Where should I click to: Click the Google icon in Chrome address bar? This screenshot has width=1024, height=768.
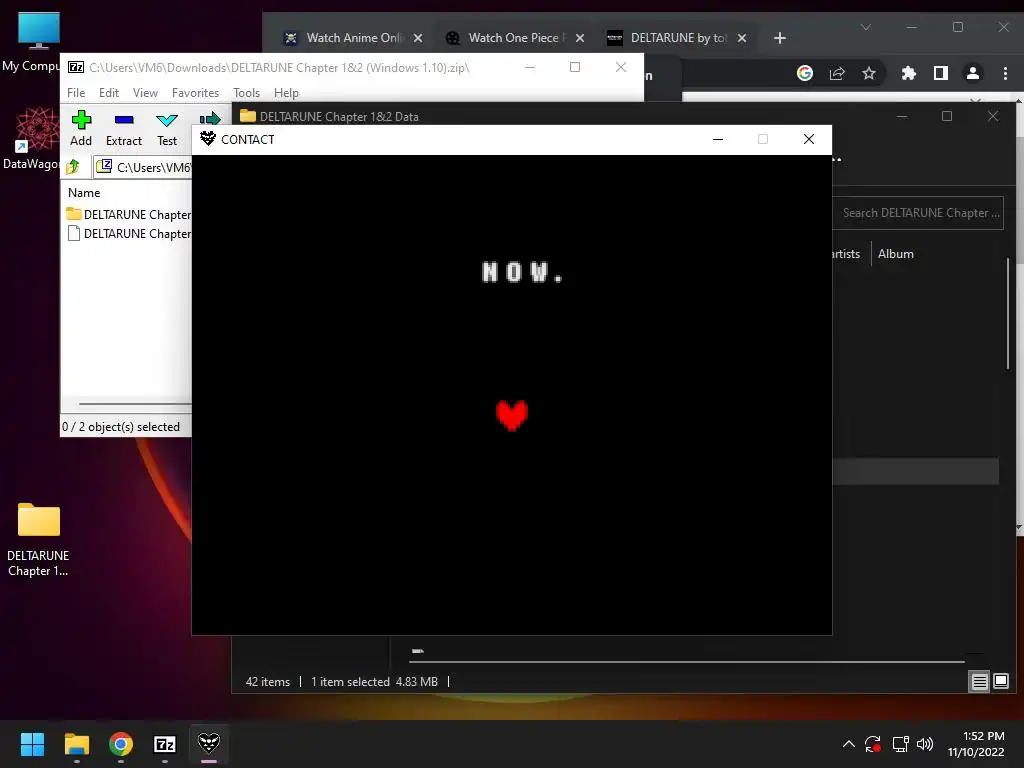tap(805, 73)
